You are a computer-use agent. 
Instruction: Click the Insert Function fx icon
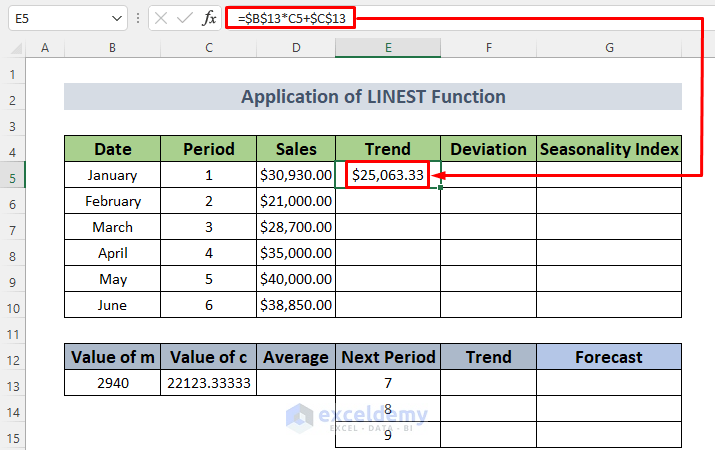coord(209,18)
